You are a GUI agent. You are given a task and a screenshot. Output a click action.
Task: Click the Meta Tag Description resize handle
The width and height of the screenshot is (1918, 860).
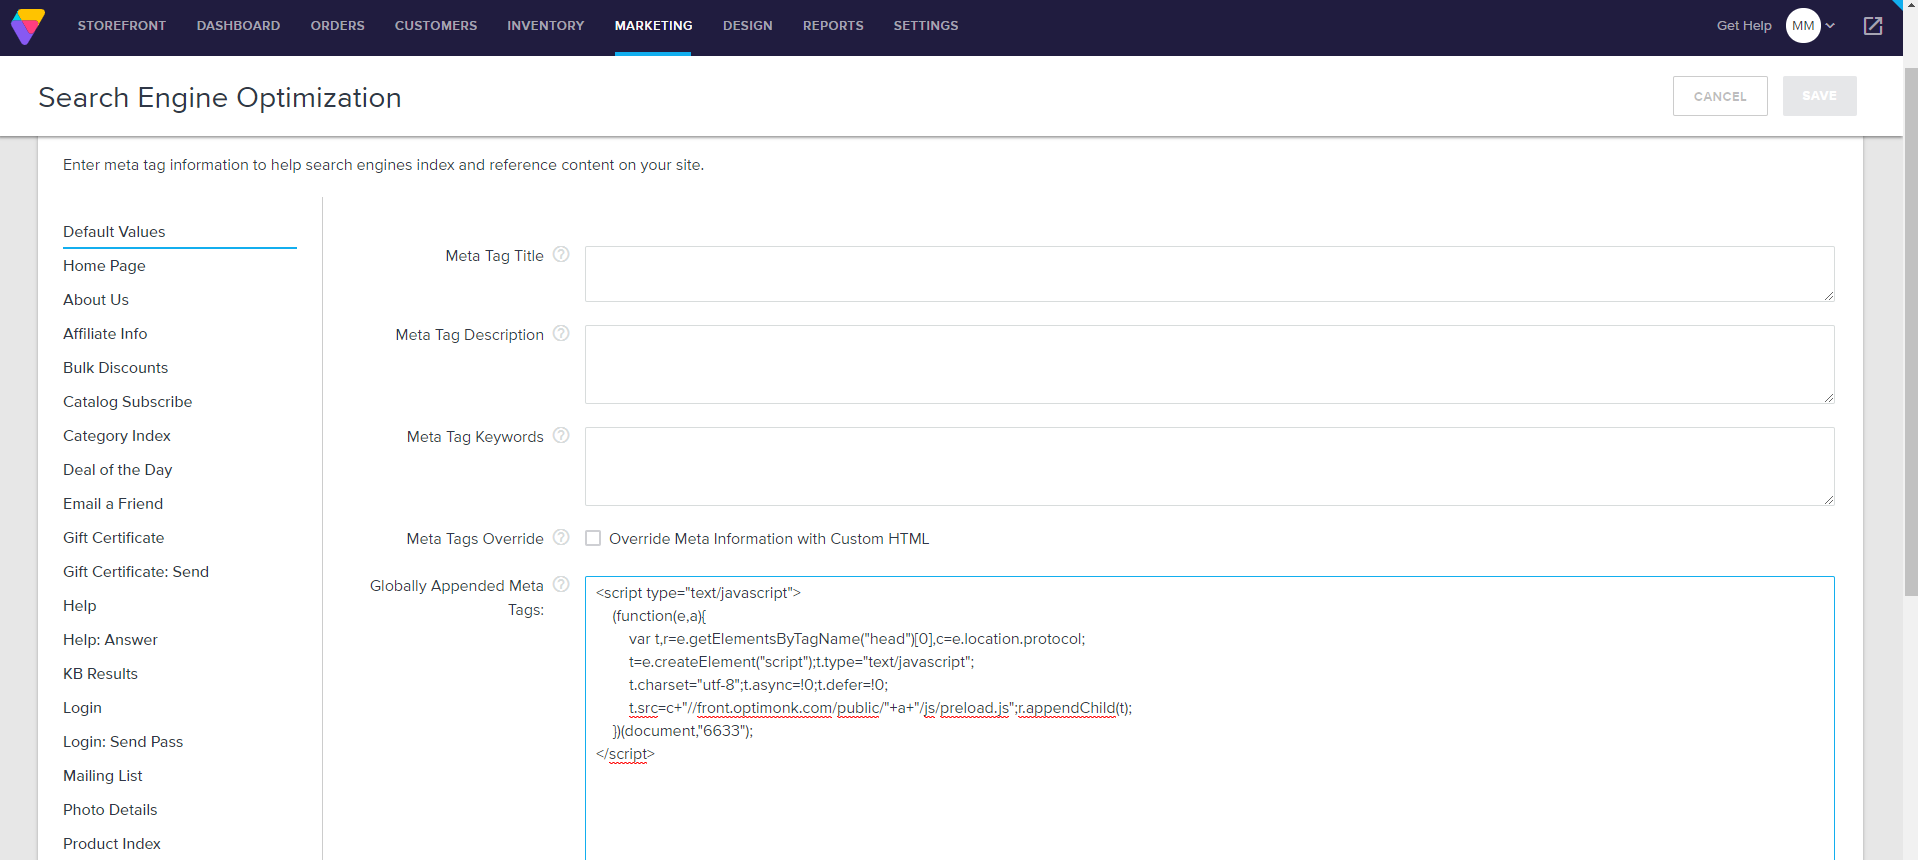pyautogui.click(x=1828, y=397)
